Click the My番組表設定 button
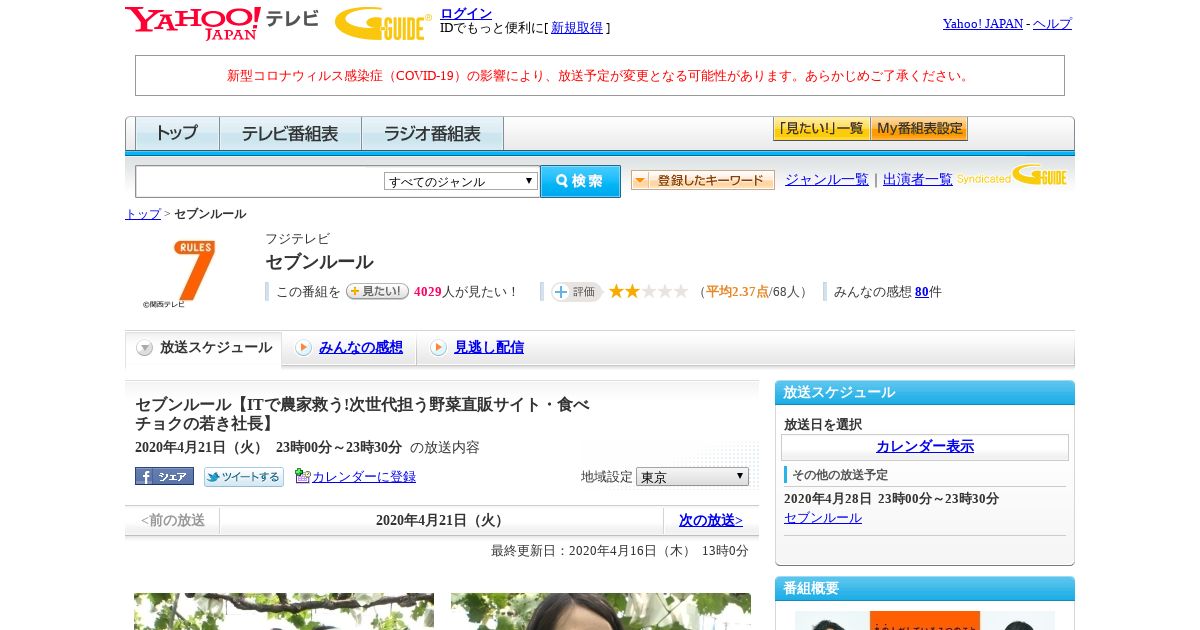 pyautogui.click(x=919, y=129)
